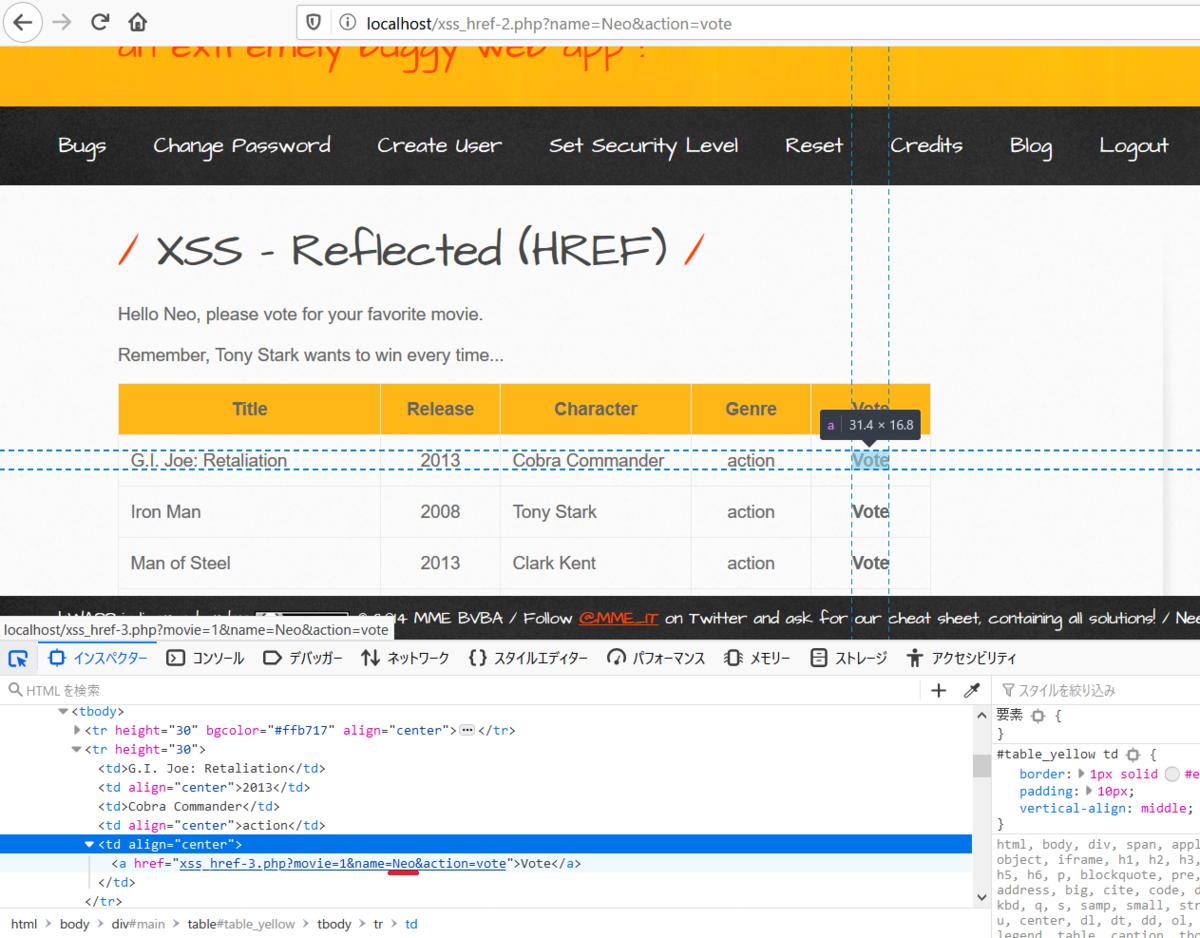Image resolution: width=1200 pixels, height=938 pixels.
Task: Open the Bugs menu item
Action: [82, 146]
